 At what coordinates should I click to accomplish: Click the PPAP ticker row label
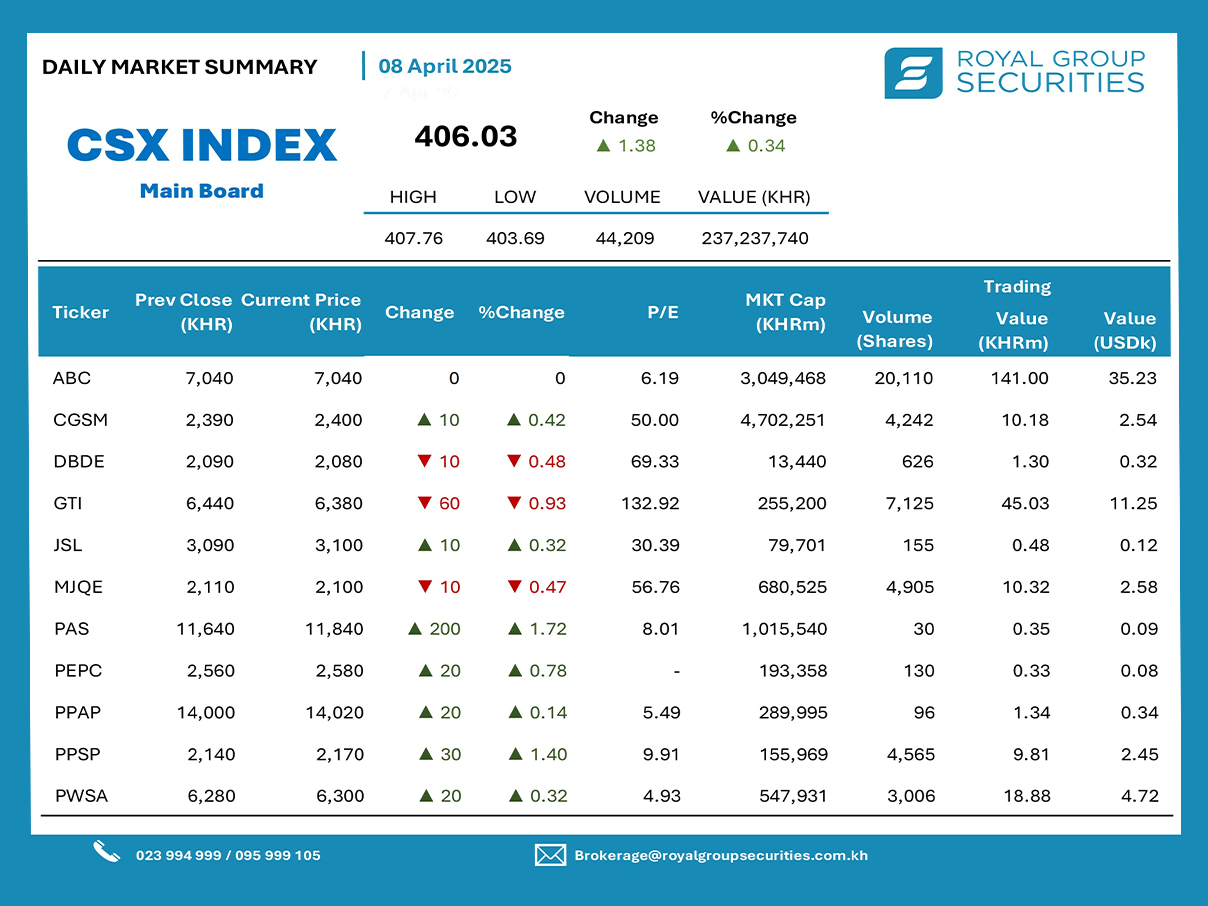[78, 713]
